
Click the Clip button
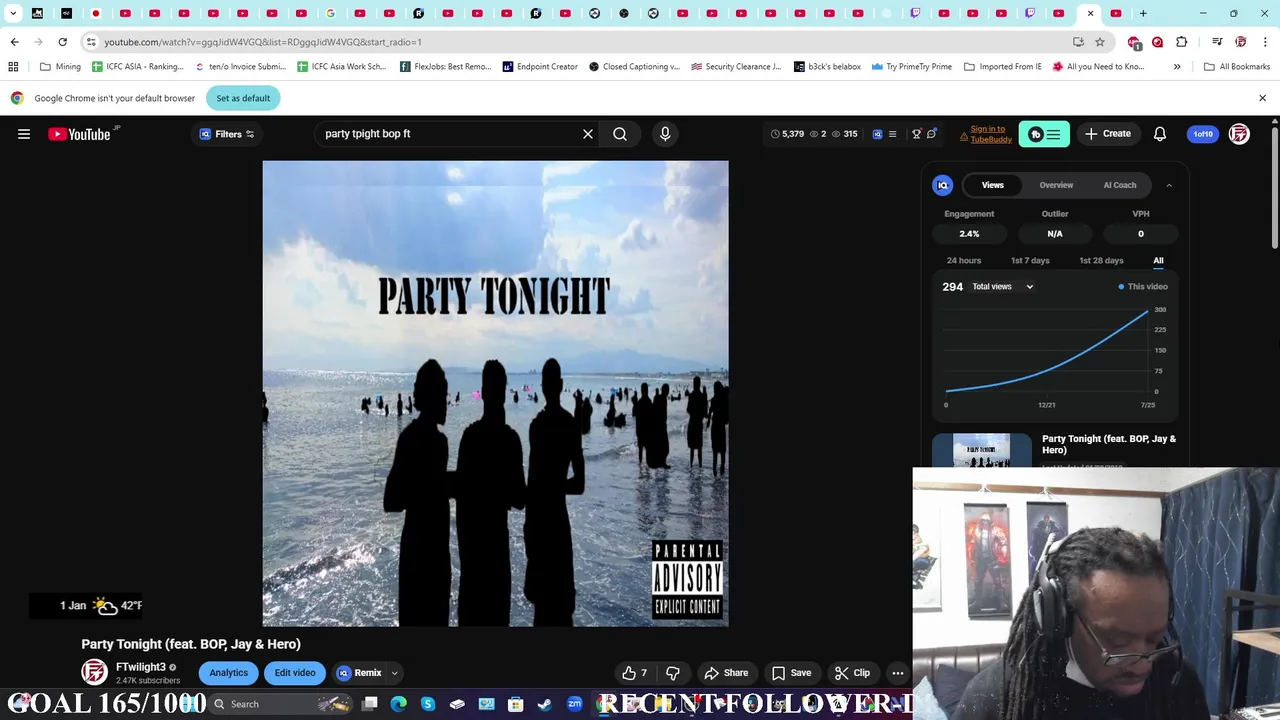point(853,673)
